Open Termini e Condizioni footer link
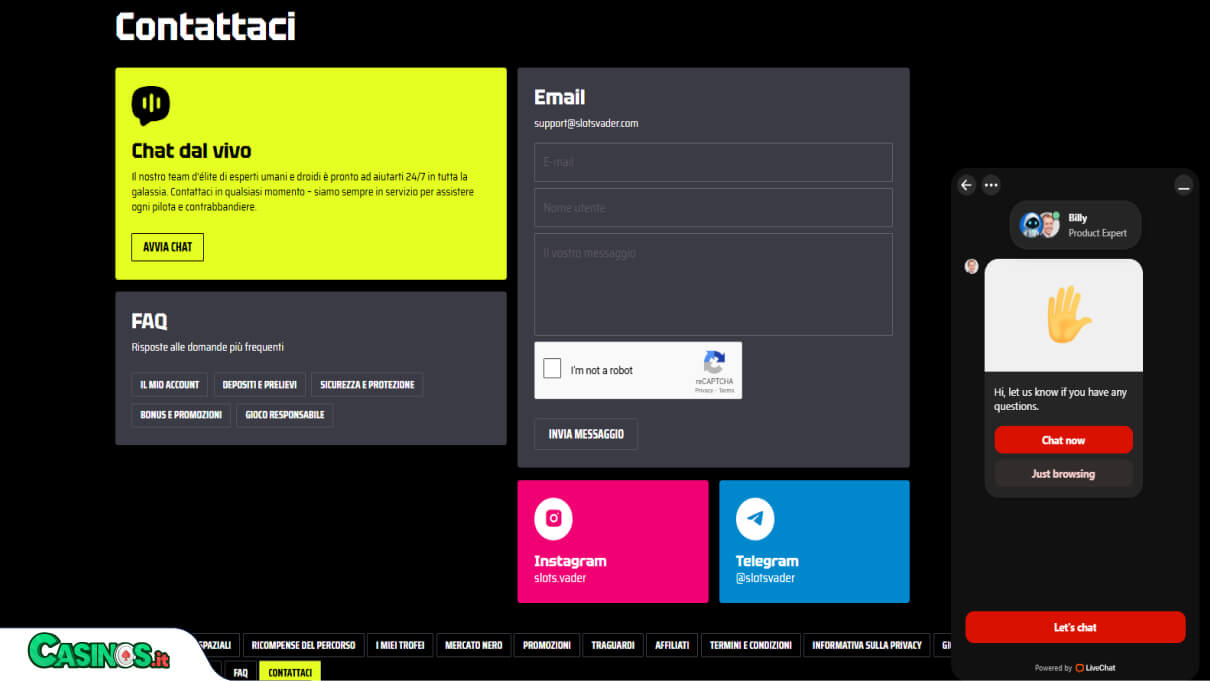This screenshot has width=1210, height=681. pyautogui.click(x=751, y=645)
